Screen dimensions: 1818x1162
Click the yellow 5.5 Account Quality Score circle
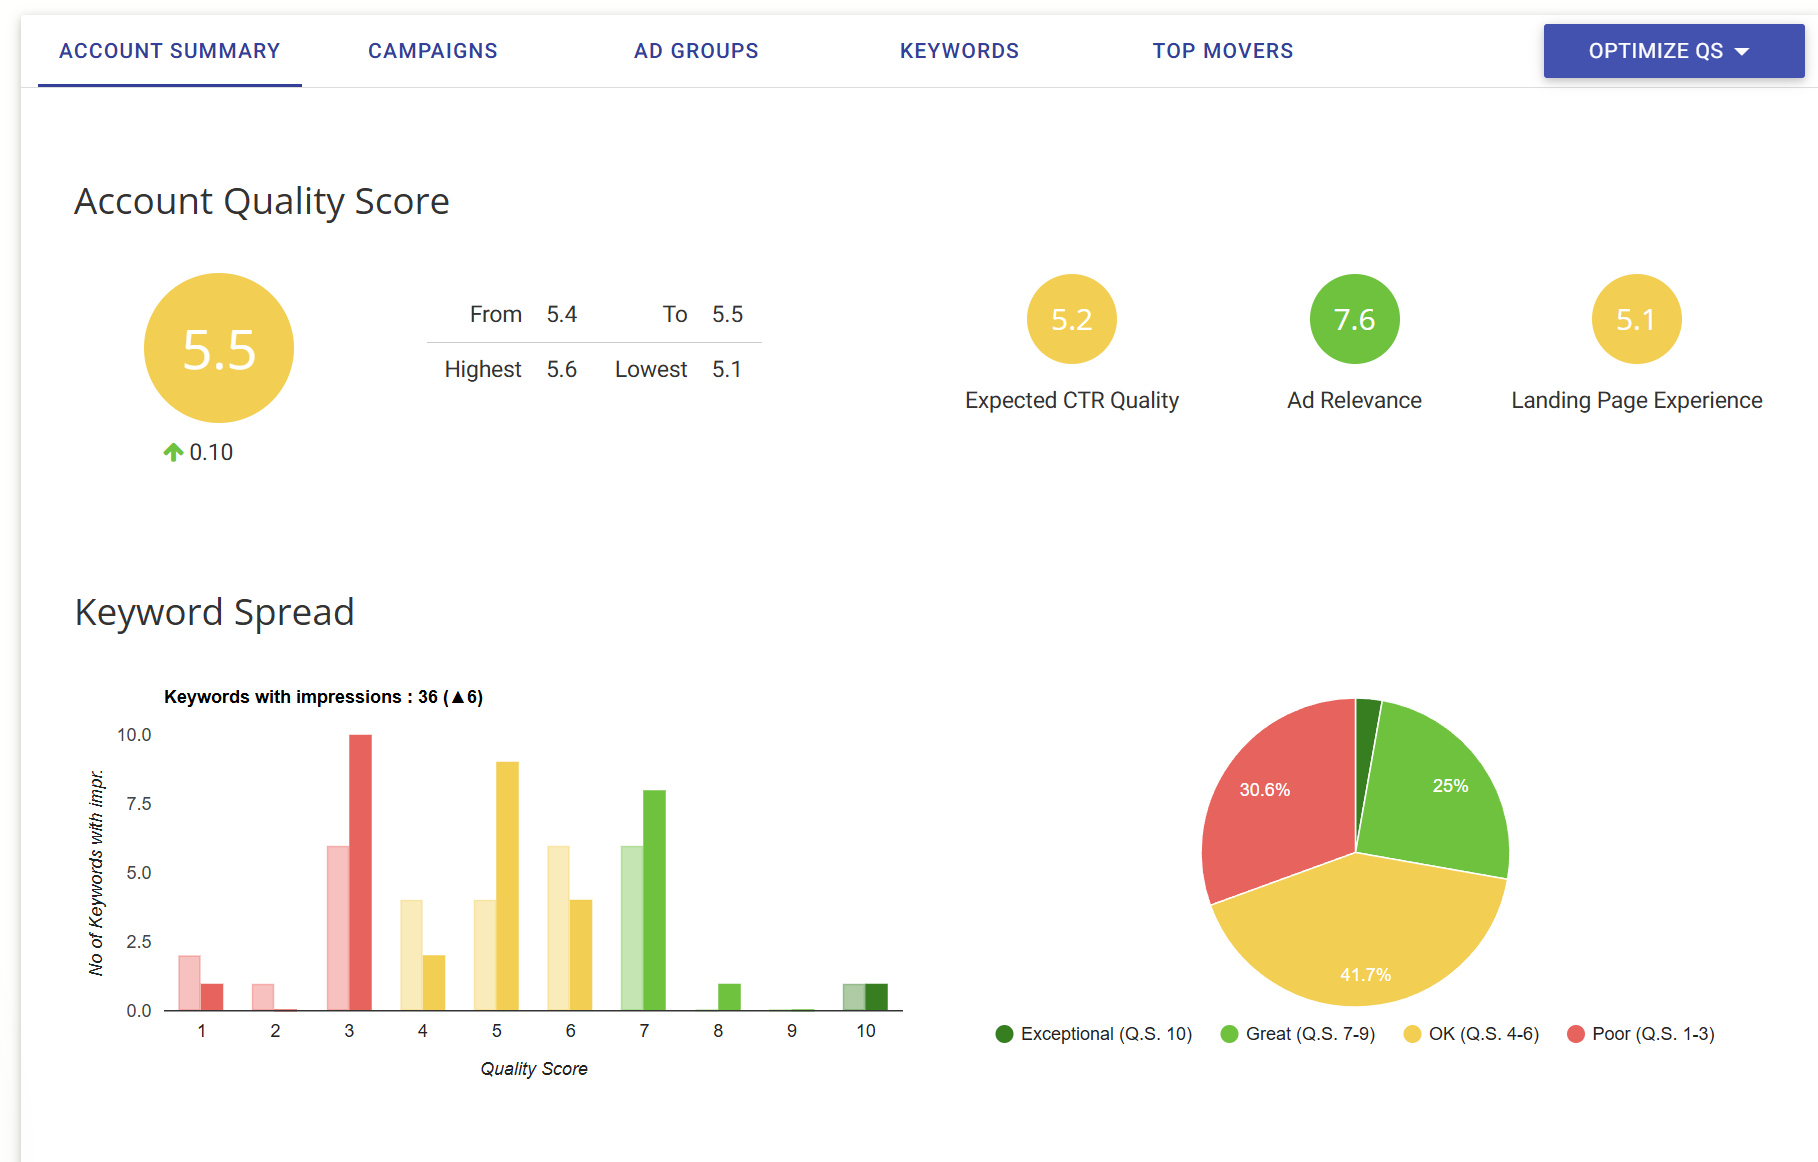[x=218, y=347]
